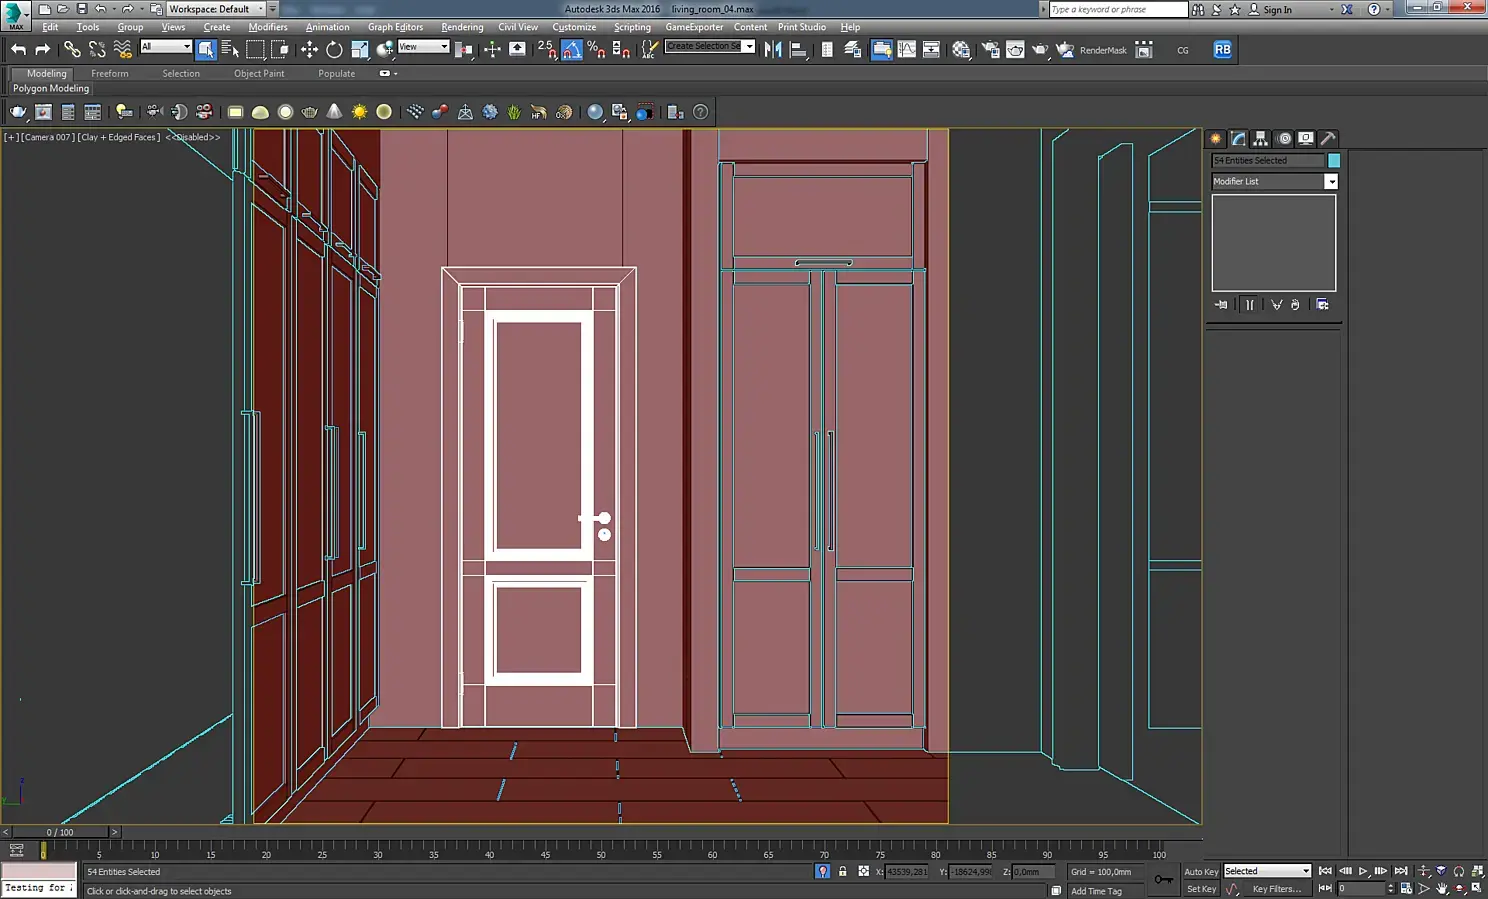Switch to the Freeform ribbon tab
This screenshot has height=899, width=1488.
[x=109, y=73]
